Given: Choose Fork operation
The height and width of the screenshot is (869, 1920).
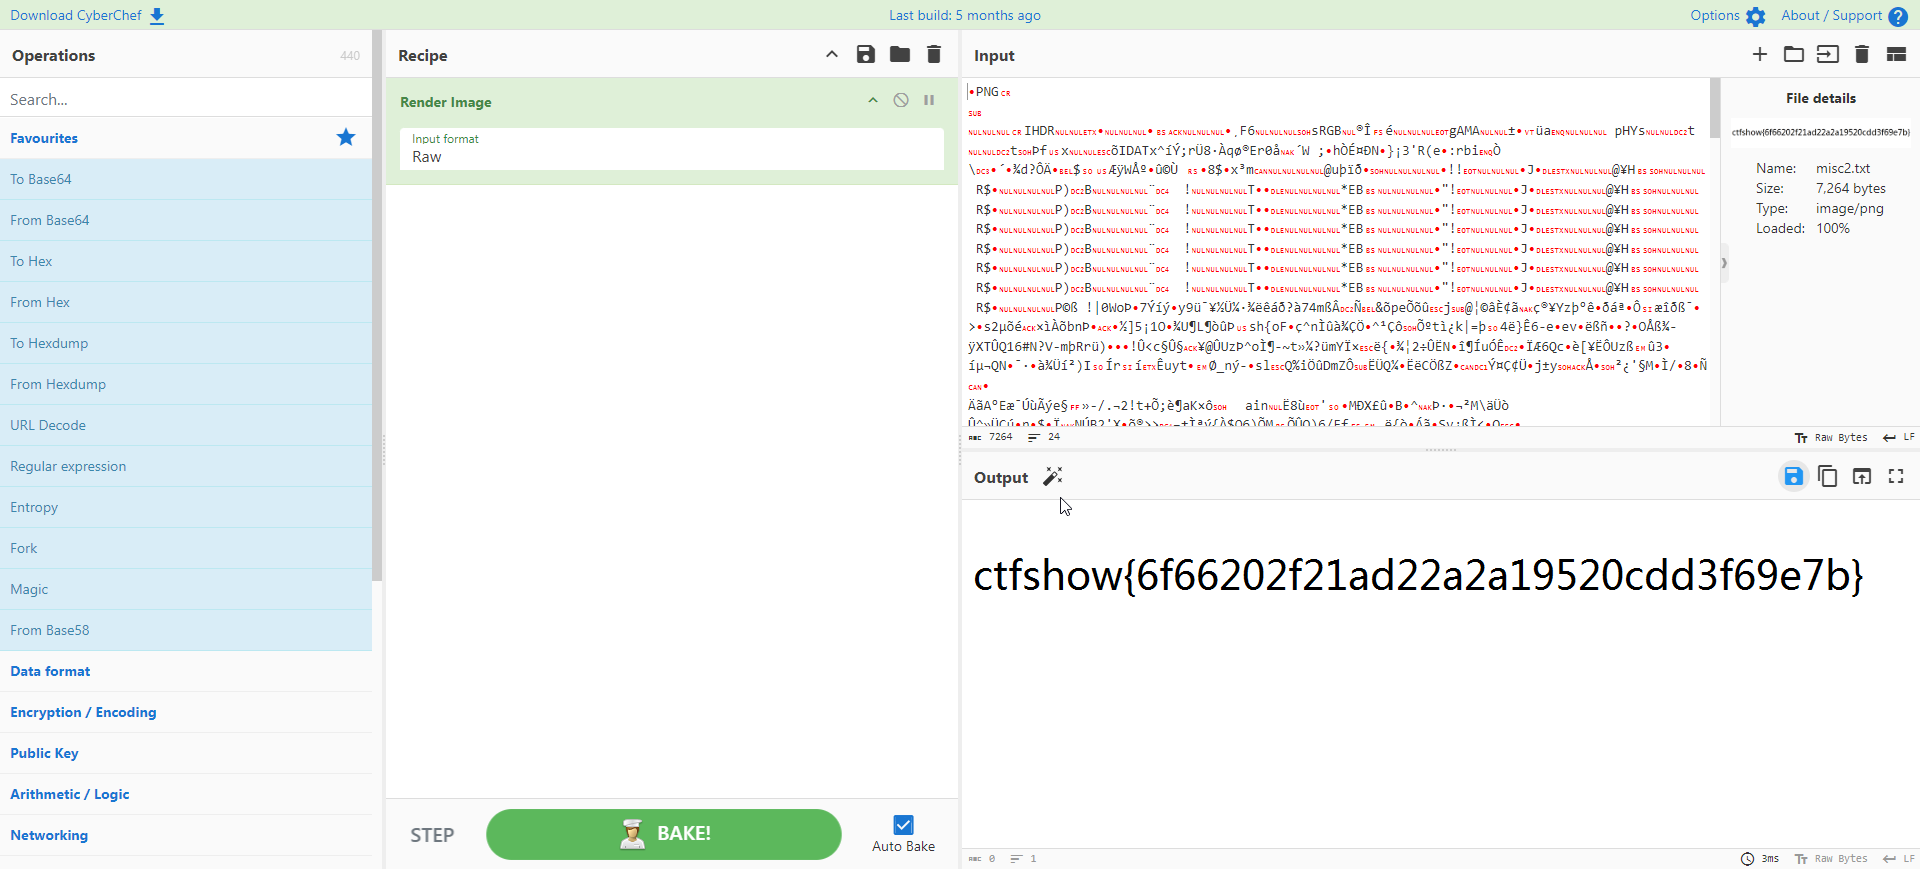Looking at the screenshot, I should (186, 548).
